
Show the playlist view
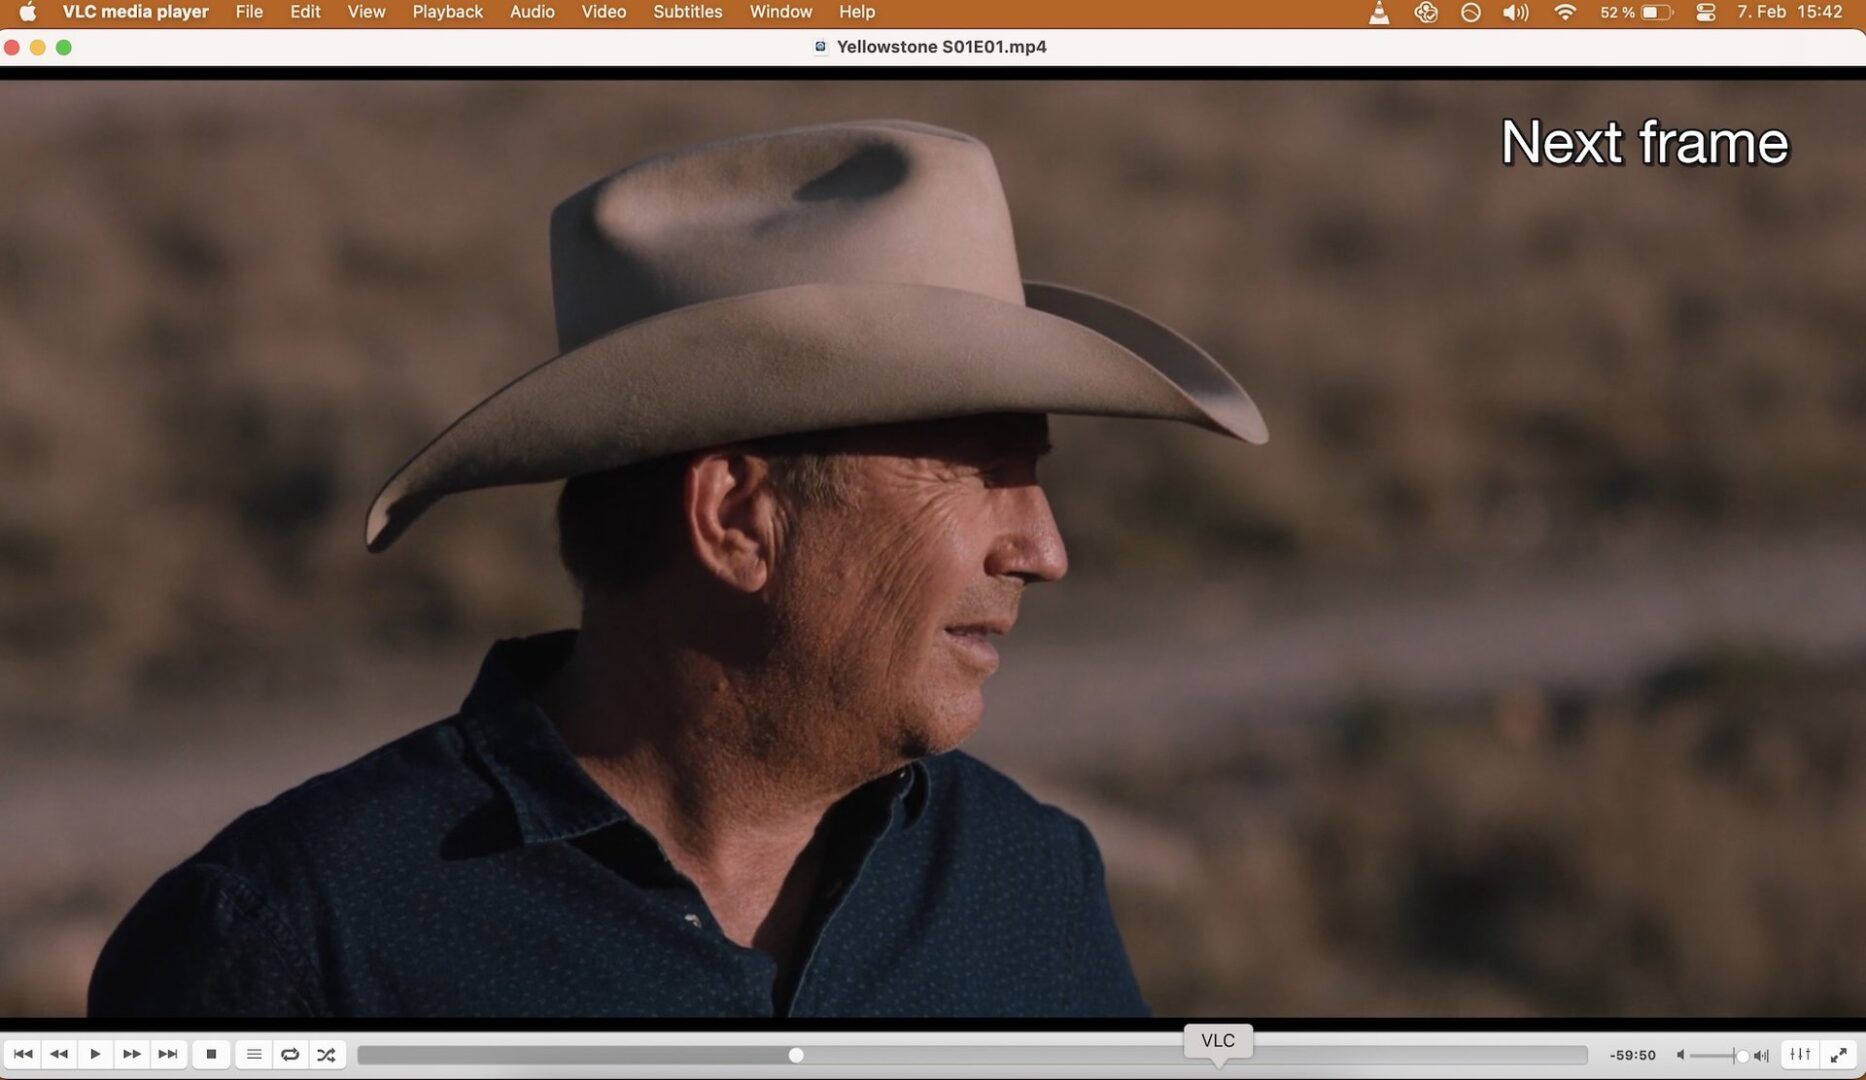click(254, 1054)
